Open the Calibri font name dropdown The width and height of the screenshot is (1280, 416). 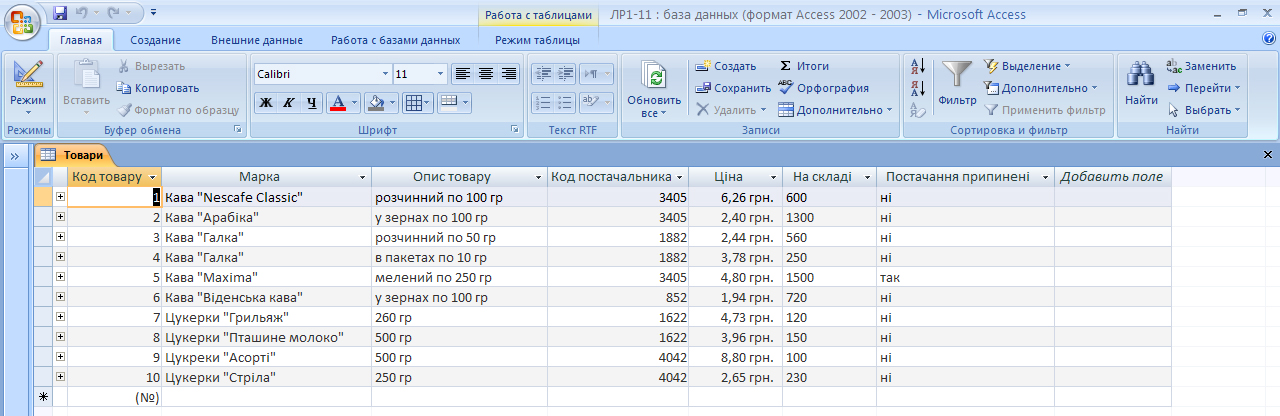click(386, 74)
